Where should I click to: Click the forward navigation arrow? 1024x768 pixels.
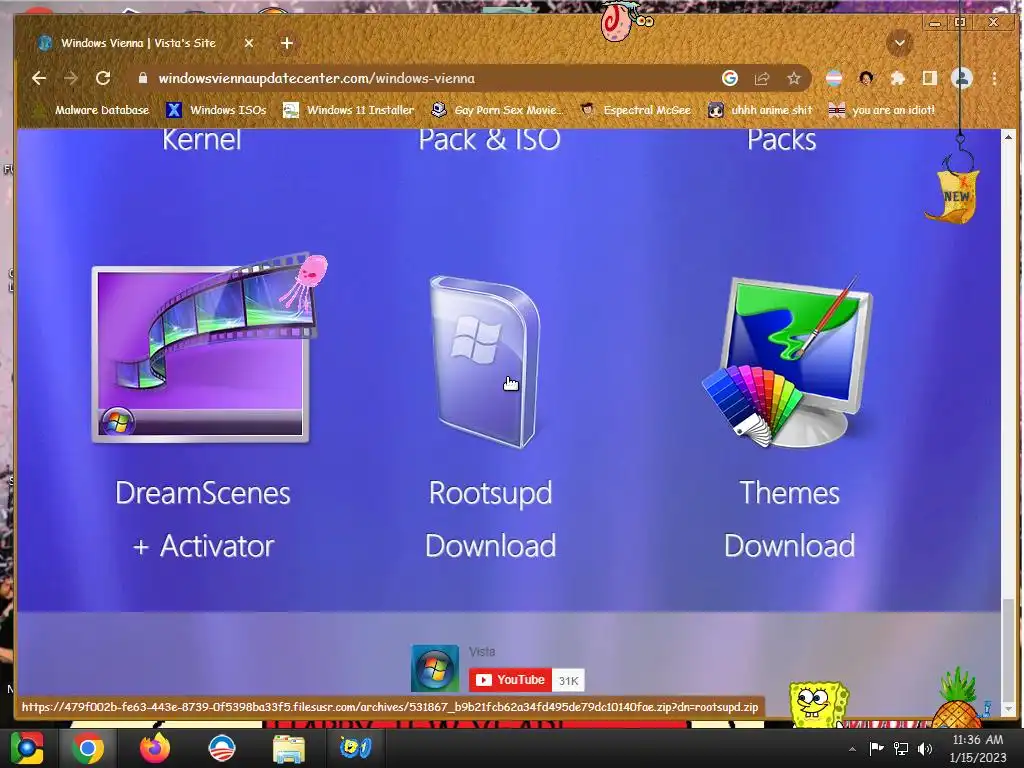coord(71,78)
